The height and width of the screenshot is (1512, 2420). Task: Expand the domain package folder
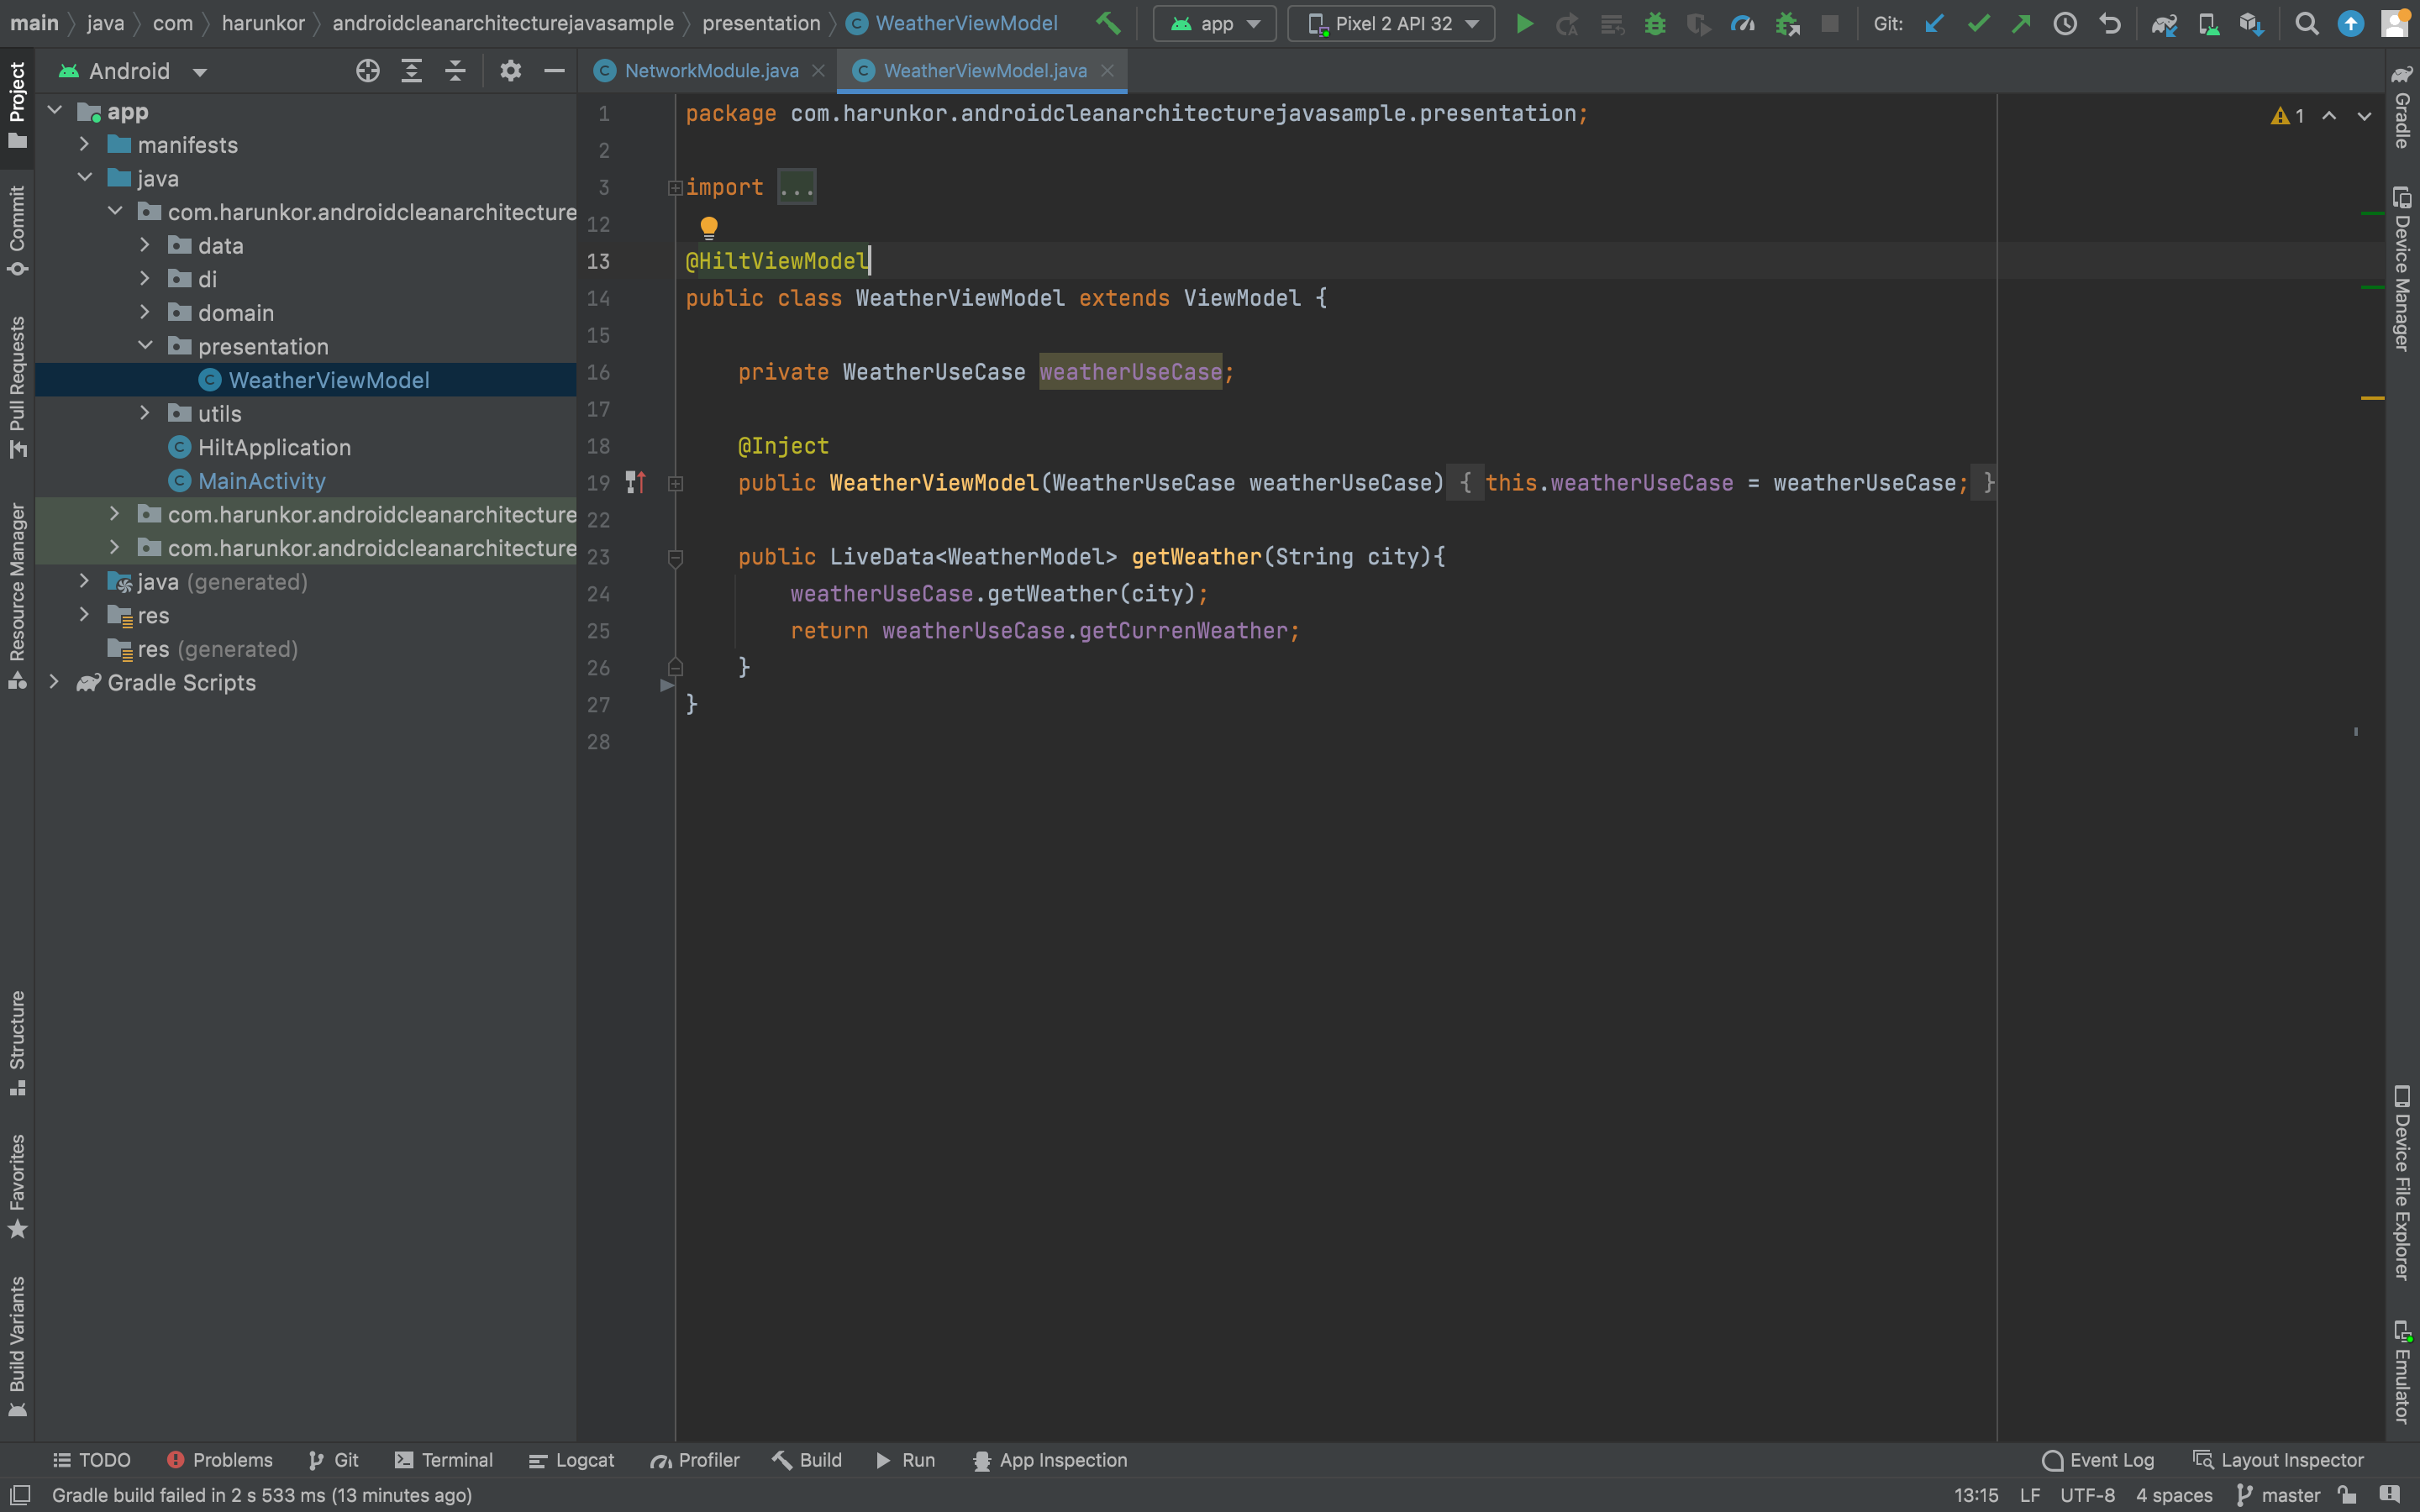coord(145,313)
